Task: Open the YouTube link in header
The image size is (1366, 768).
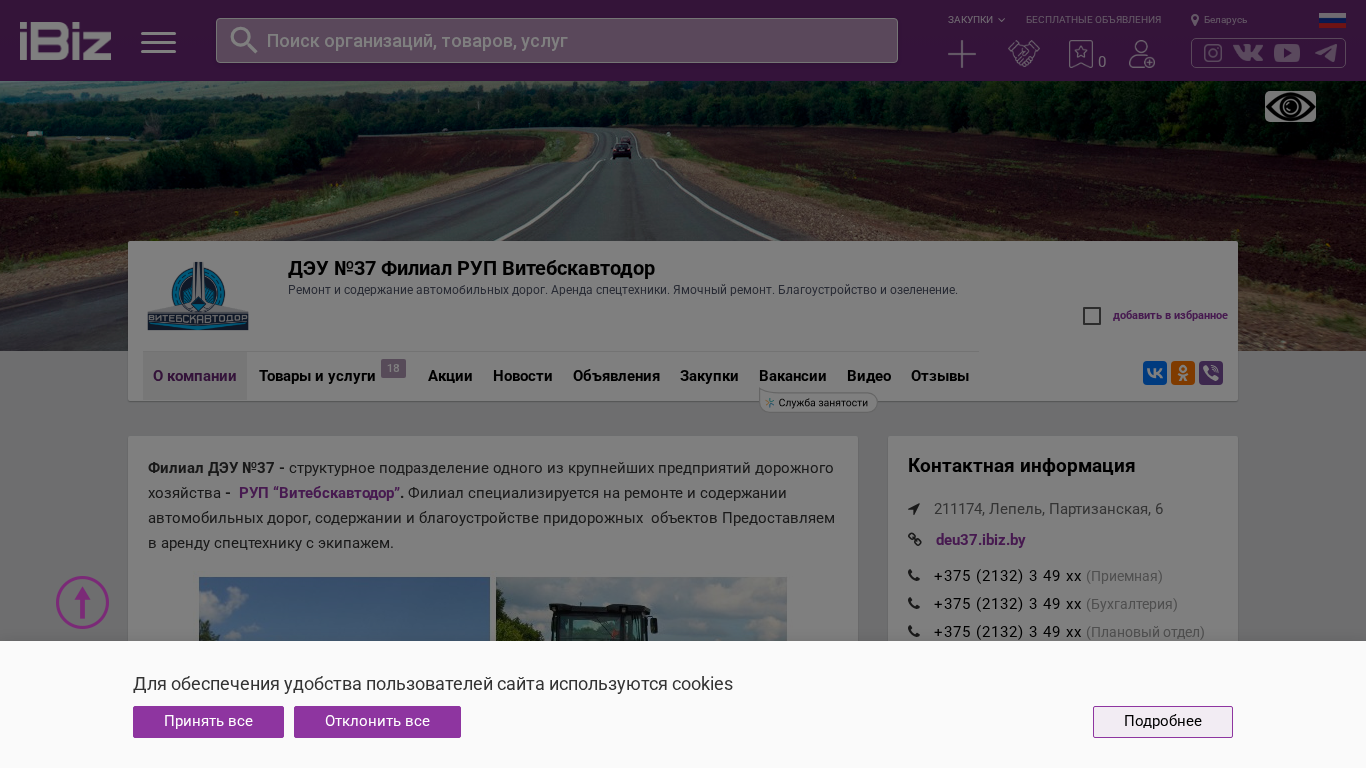Action: coord(1287,53)
